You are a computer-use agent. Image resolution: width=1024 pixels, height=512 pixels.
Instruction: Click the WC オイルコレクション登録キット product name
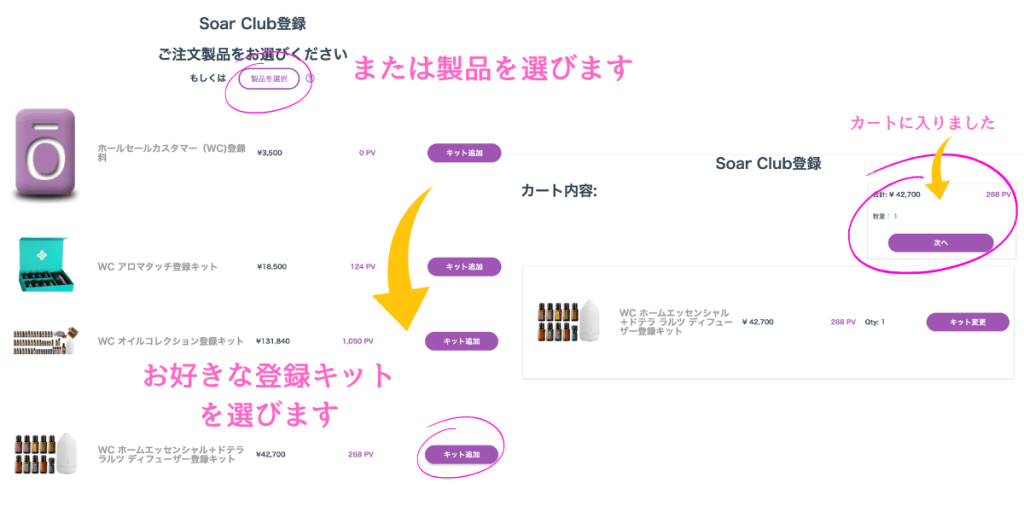(170, 341)
